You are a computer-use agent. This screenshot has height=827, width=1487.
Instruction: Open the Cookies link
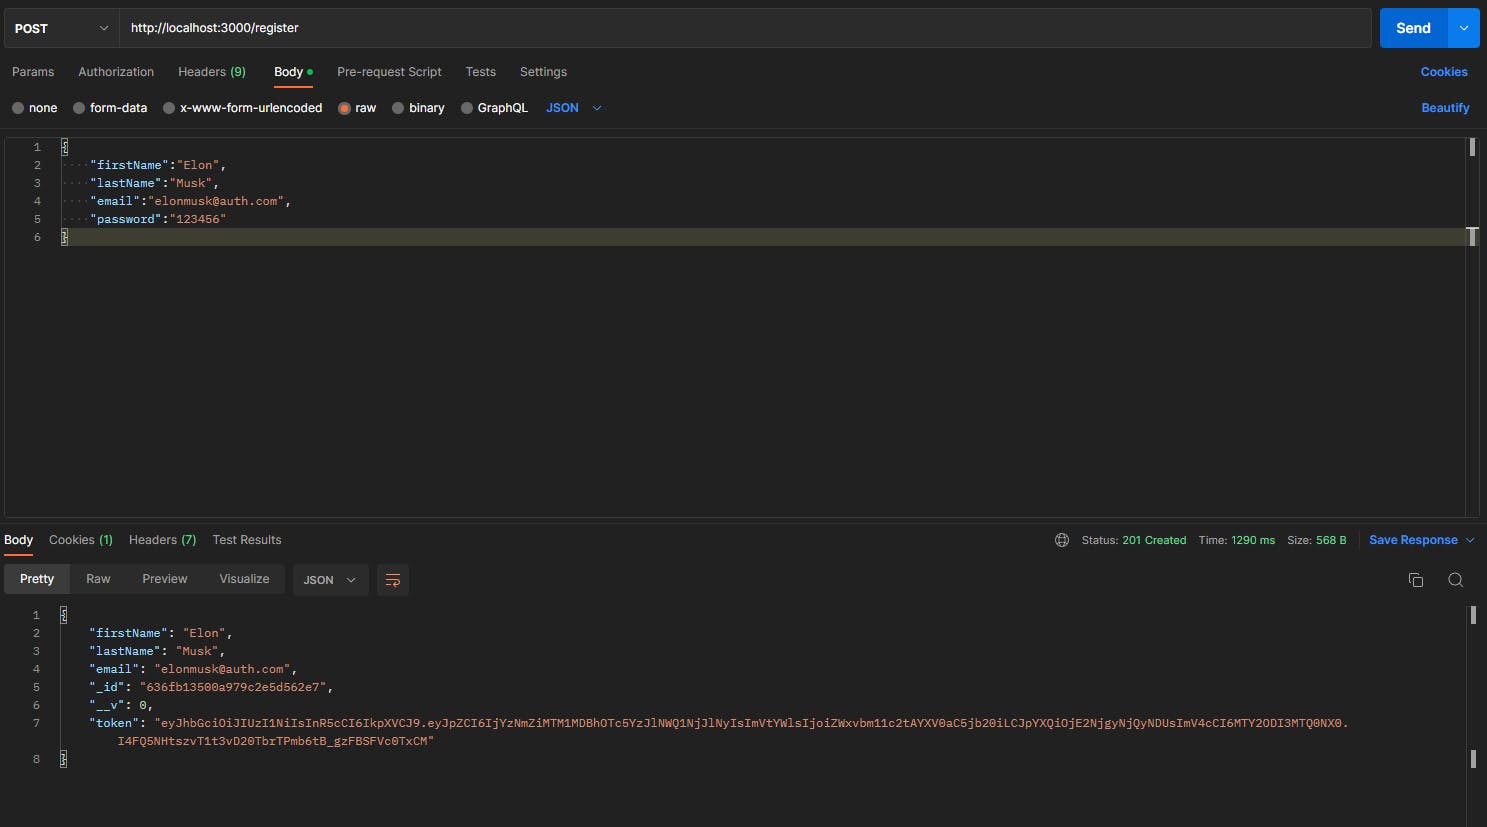pyautogui.click(x=1444, y=72)
